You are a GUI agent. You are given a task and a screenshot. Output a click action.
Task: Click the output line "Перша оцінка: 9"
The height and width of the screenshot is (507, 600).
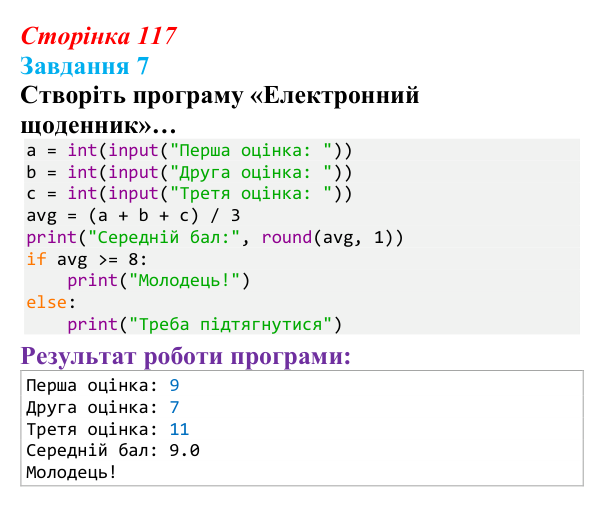pyautogui.click(x=103, y=385)
